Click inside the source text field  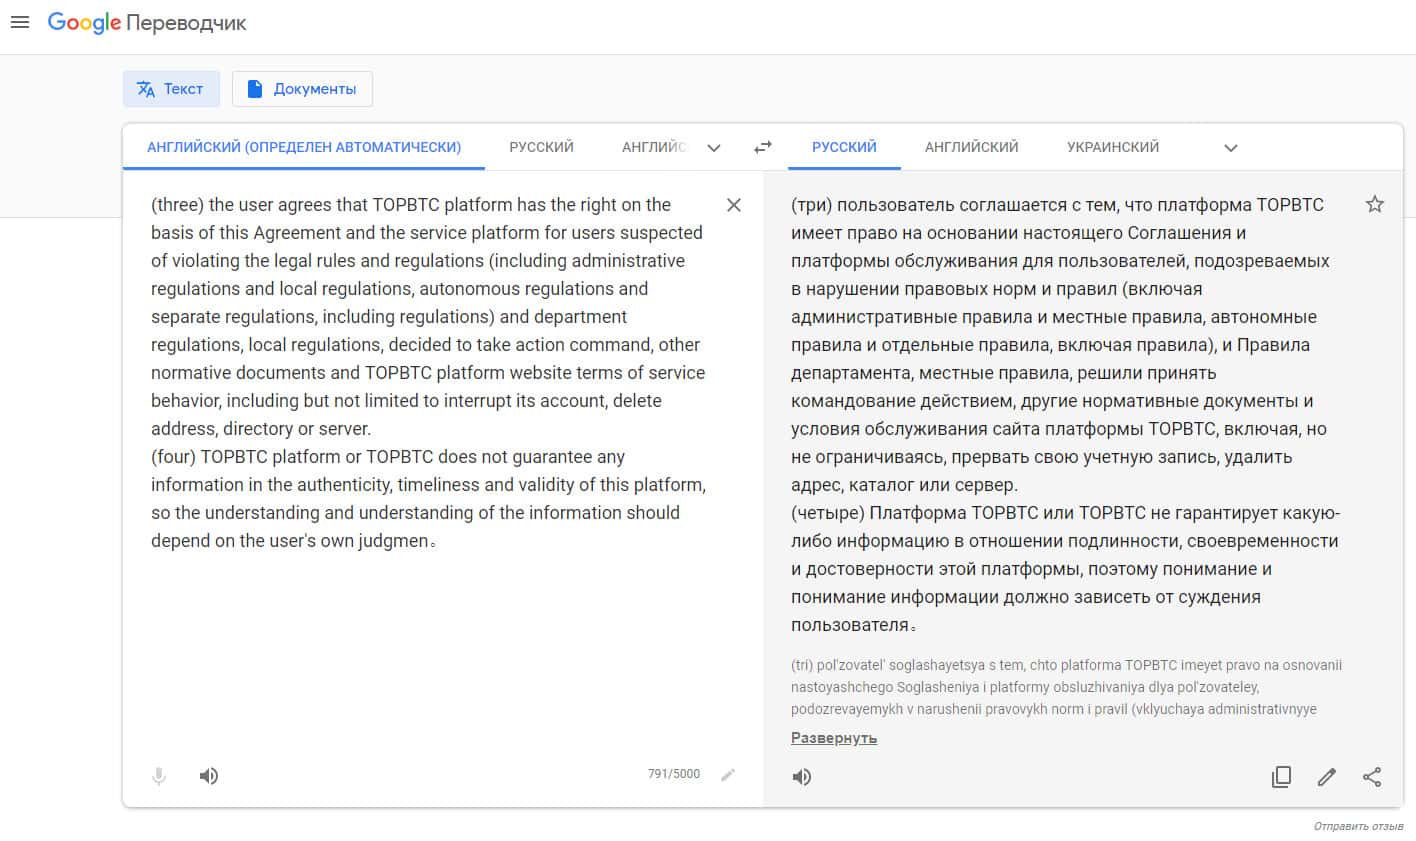(x=430, y=640)
